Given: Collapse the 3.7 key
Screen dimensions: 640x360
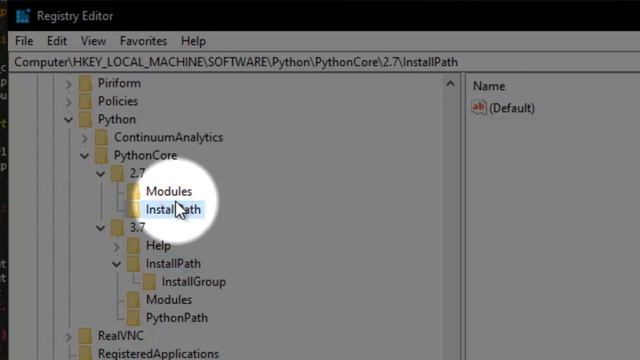Looking at the screenshot, I should tap(100, 228).
